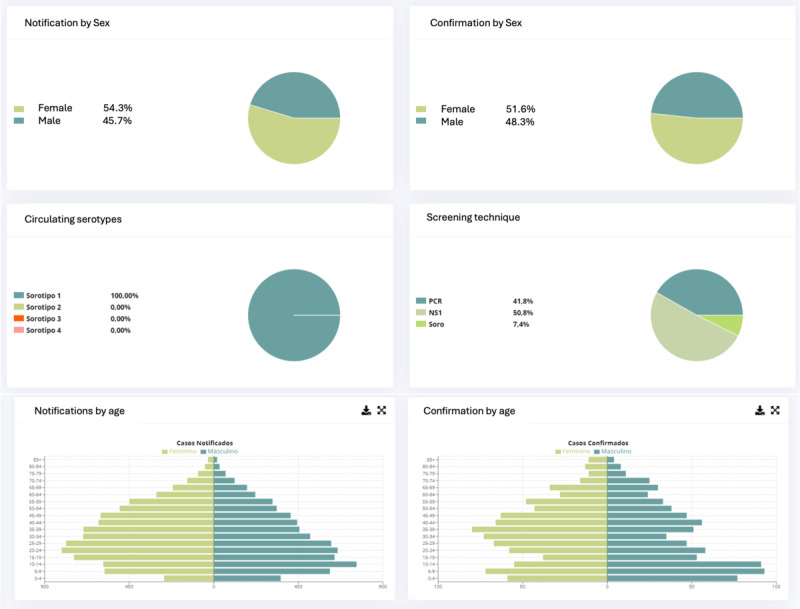This screenshot has height=609, width=800.
Task: Expand Confirmation by age chart to fullscreen
Action: coord(775,410)
